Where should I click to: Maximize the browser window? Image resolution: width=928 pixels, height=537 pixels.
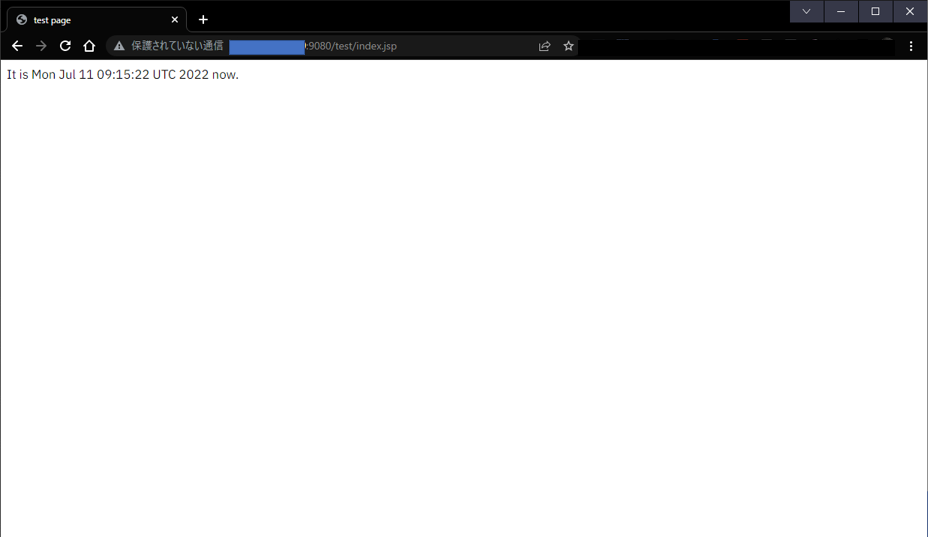click(x=875, y=11)
